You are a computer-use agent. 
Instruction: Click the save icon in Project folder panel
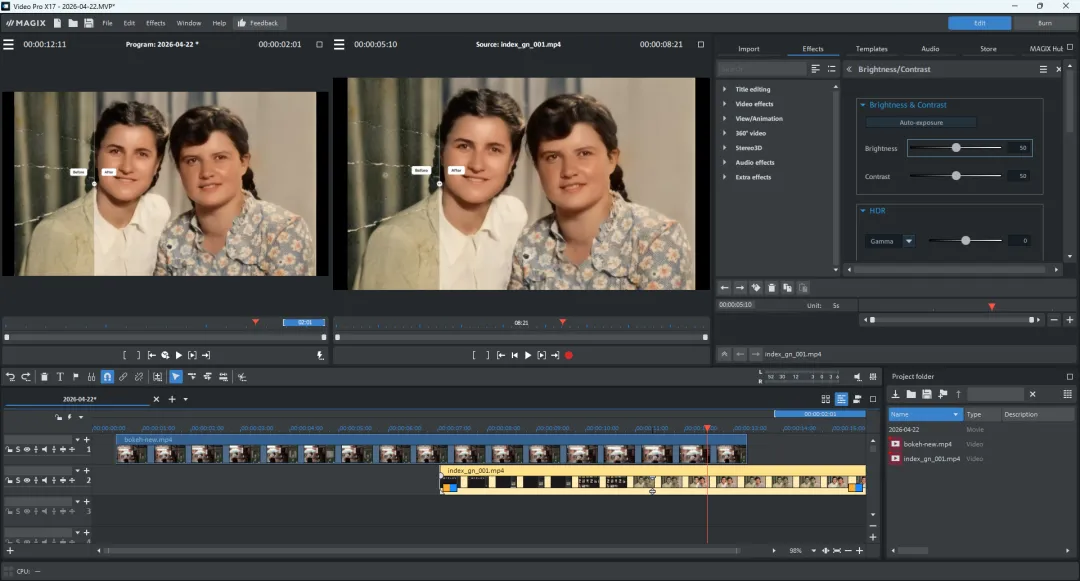(927, 394)
